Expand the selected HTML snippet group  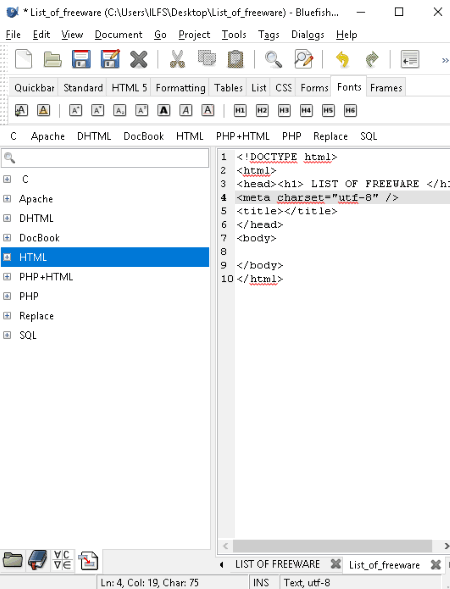pyautogui.click(x=7, y=257)
